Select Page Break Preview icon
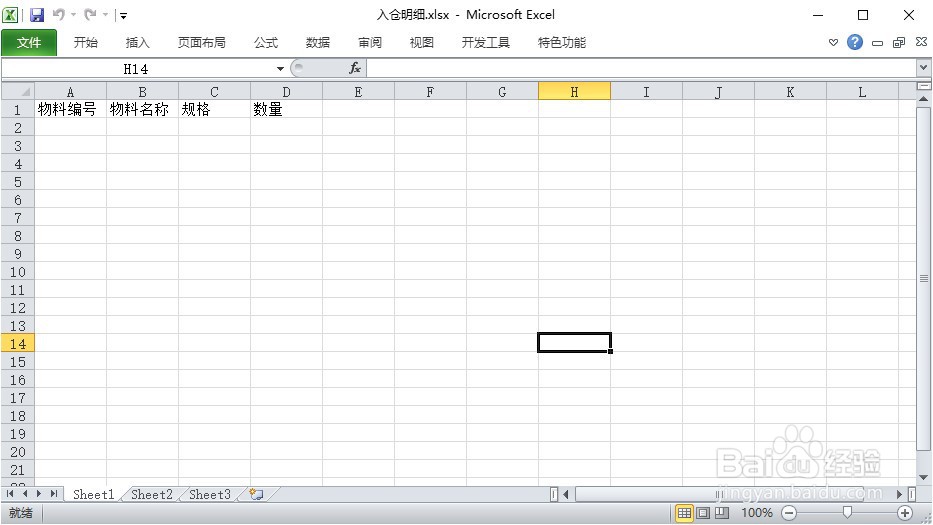933x525 pixels. [x=722, y=512]
